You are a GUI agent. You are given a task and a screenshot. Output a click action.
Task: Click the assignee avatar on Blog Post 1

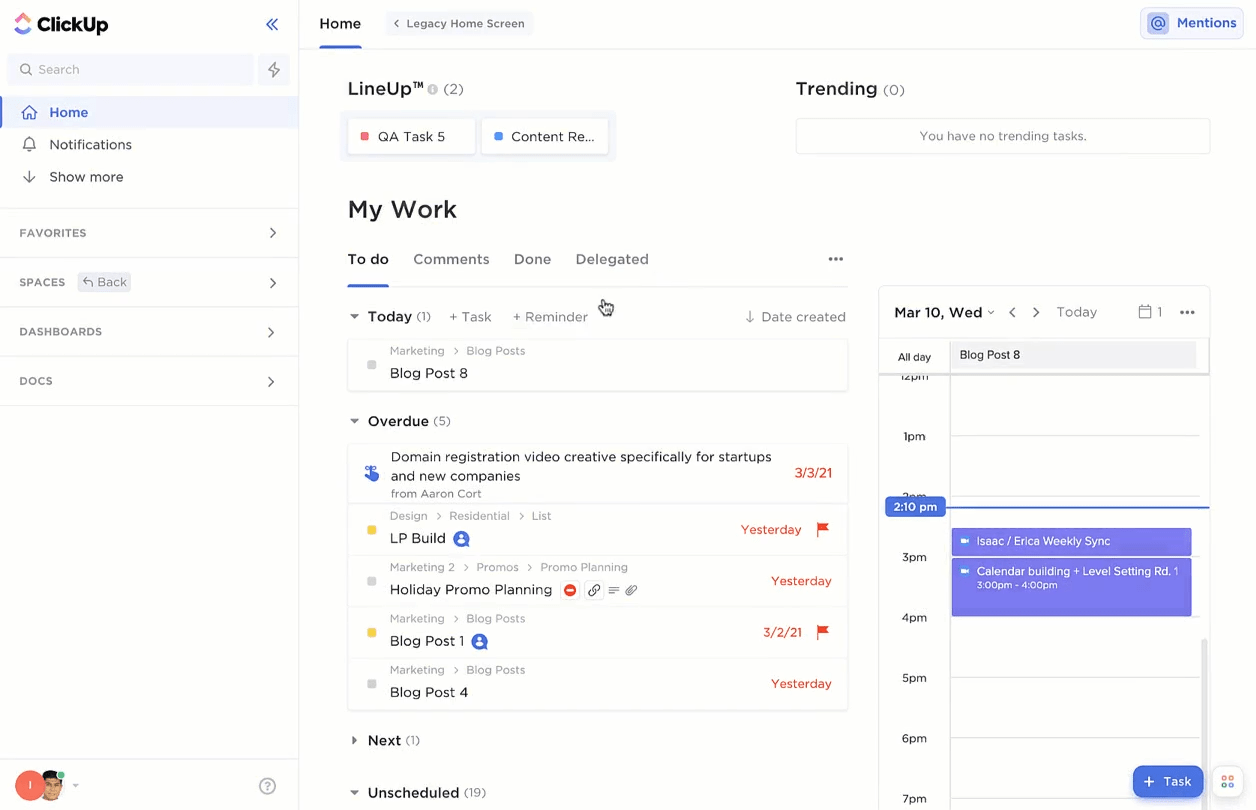pos(479,641)
